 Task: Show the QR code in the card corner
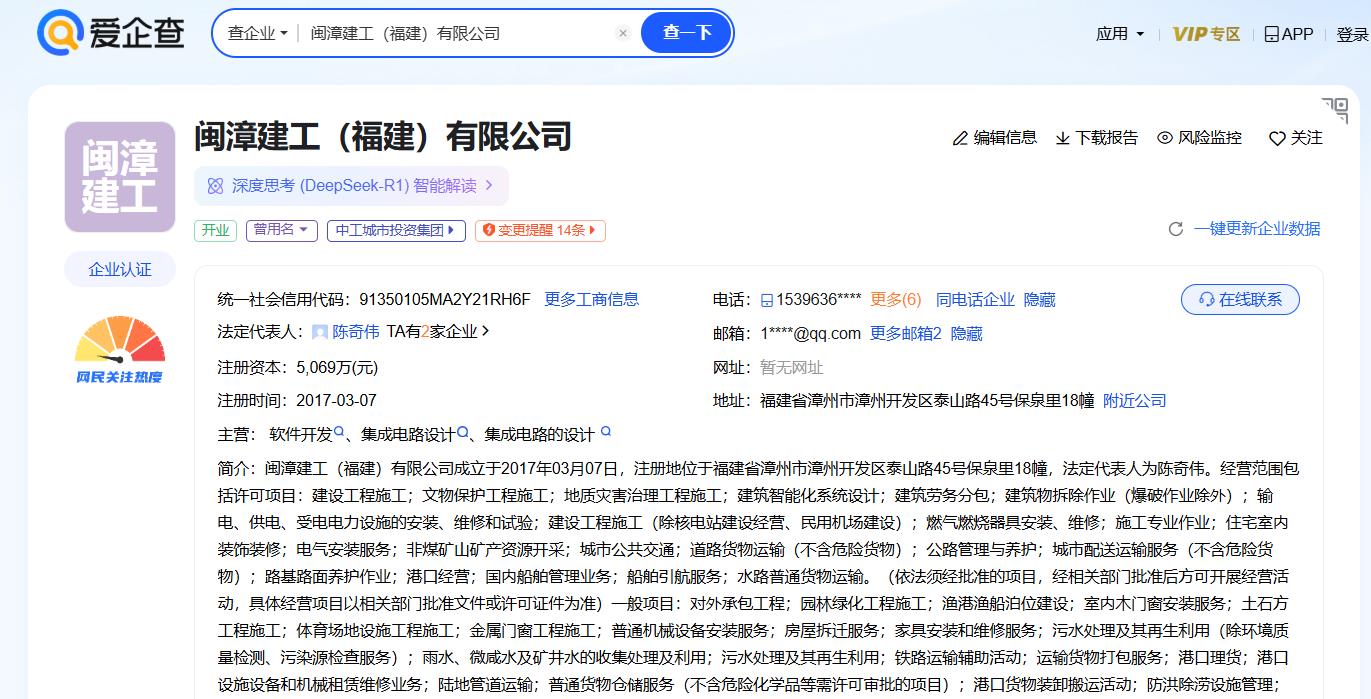click(x=1335, y=110)
